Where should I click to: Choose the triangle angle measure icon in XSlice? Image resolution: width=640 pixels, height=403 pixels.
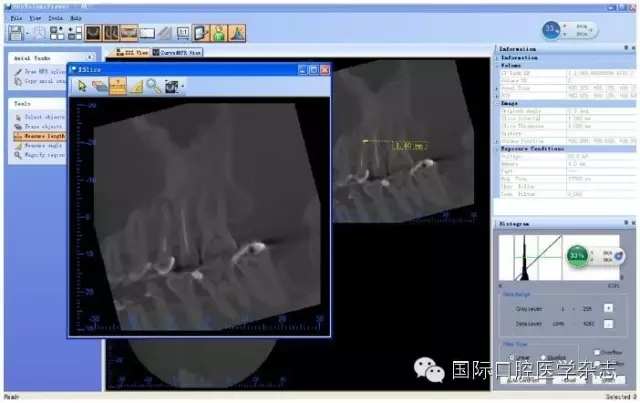(x=136, y=86)
